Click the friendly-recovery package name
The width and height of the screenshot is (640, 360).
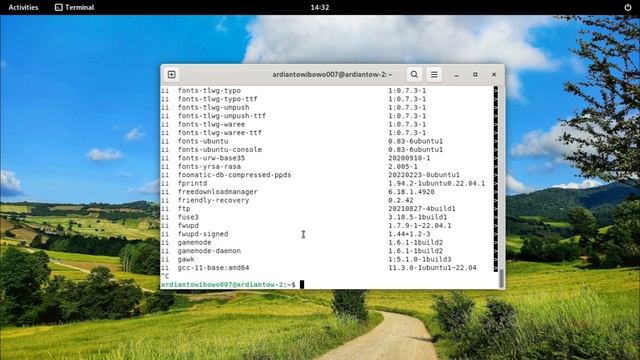[x=213, y=200]
